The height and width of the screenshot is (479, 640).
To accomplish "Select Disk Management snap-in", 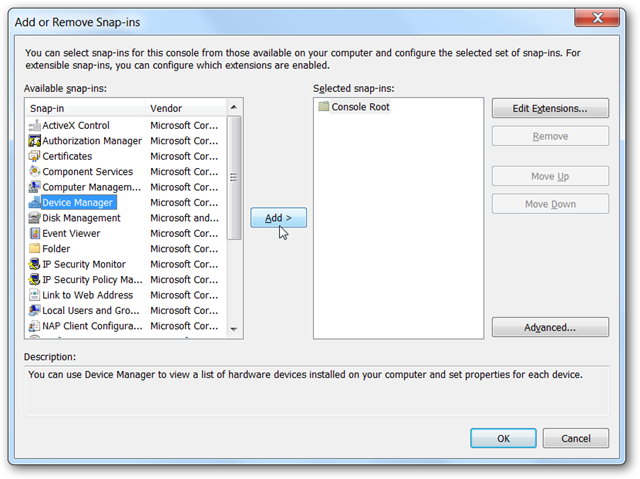I will 81,218.
